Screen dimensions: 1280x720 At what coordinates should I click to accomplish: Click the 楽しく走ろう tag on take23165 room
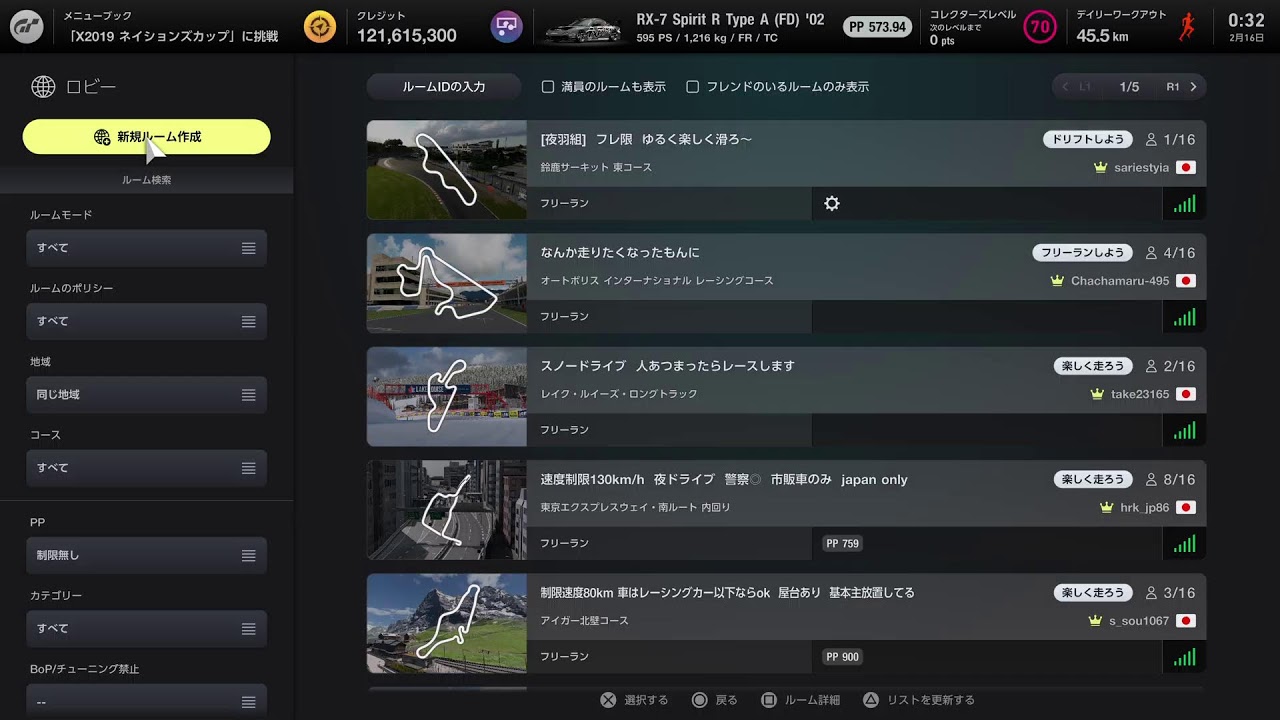click(x=1093, y=366)
